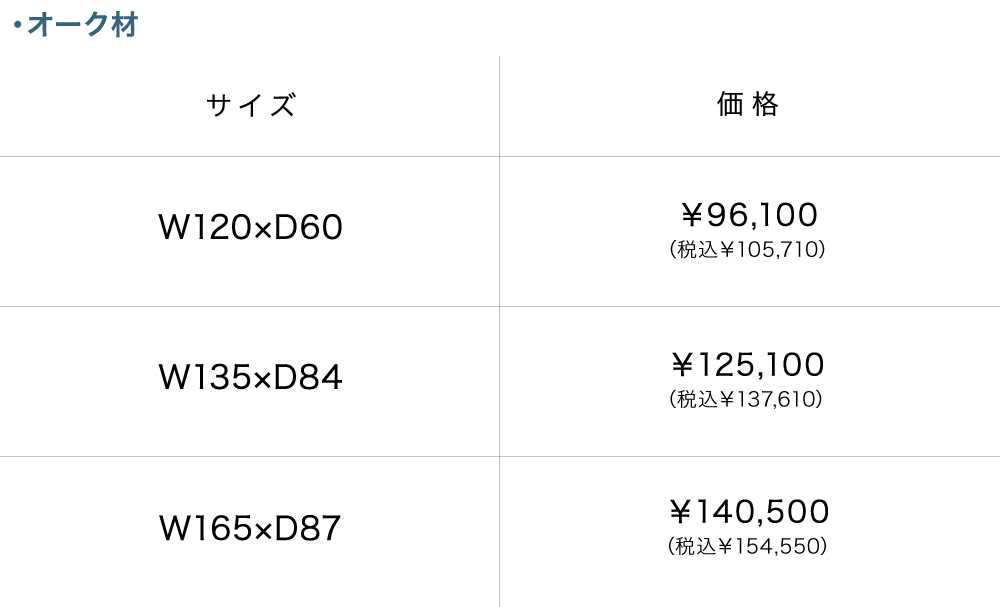
Task: Click the tax-included price ¥154,550
Action: tap(746, 546)
